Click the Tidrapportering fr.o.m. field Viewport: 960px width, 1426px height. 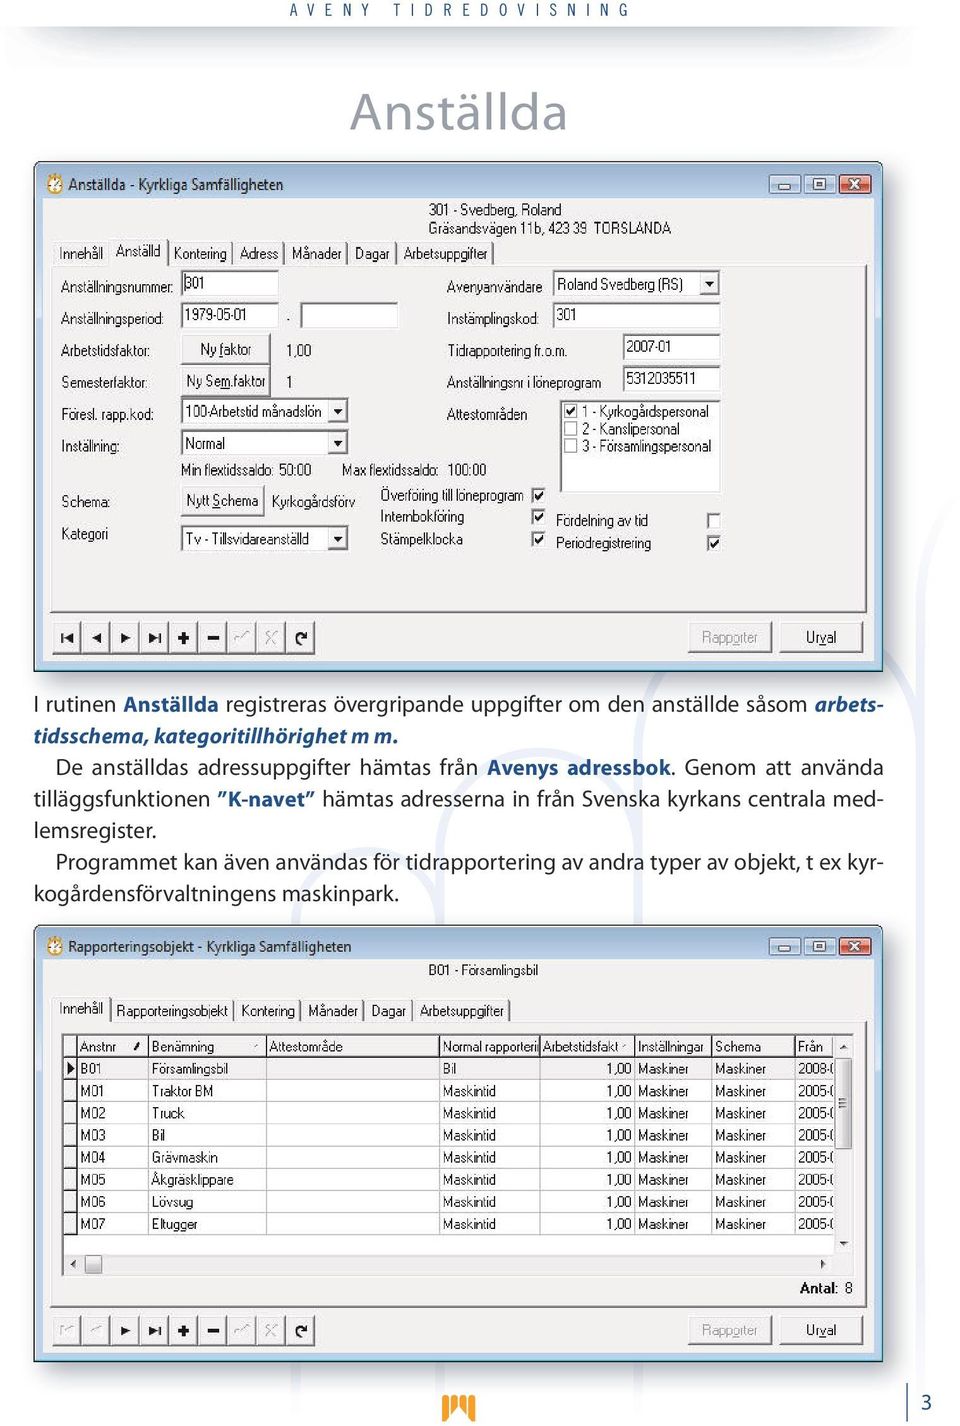click(x=671, y=347)
